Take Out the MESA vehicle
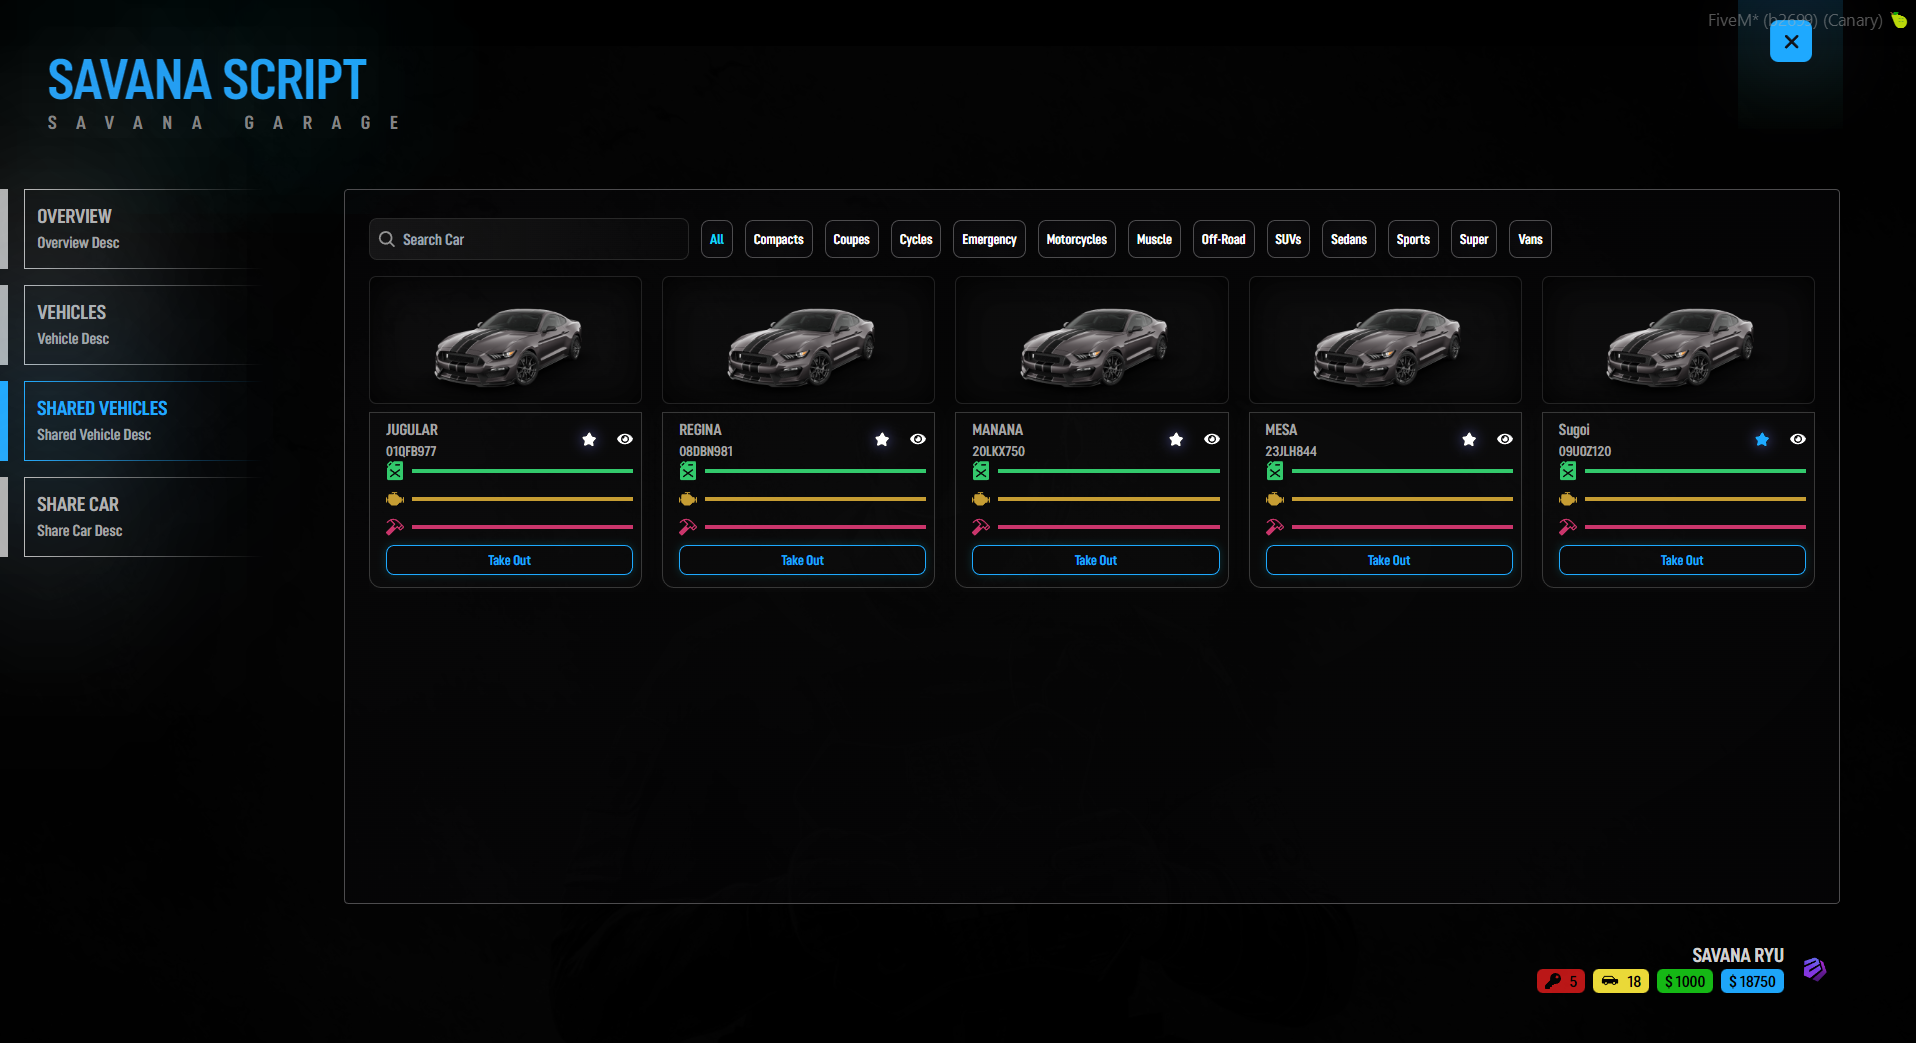This screenshot has height=1043, width=1916. (1389, 560)
